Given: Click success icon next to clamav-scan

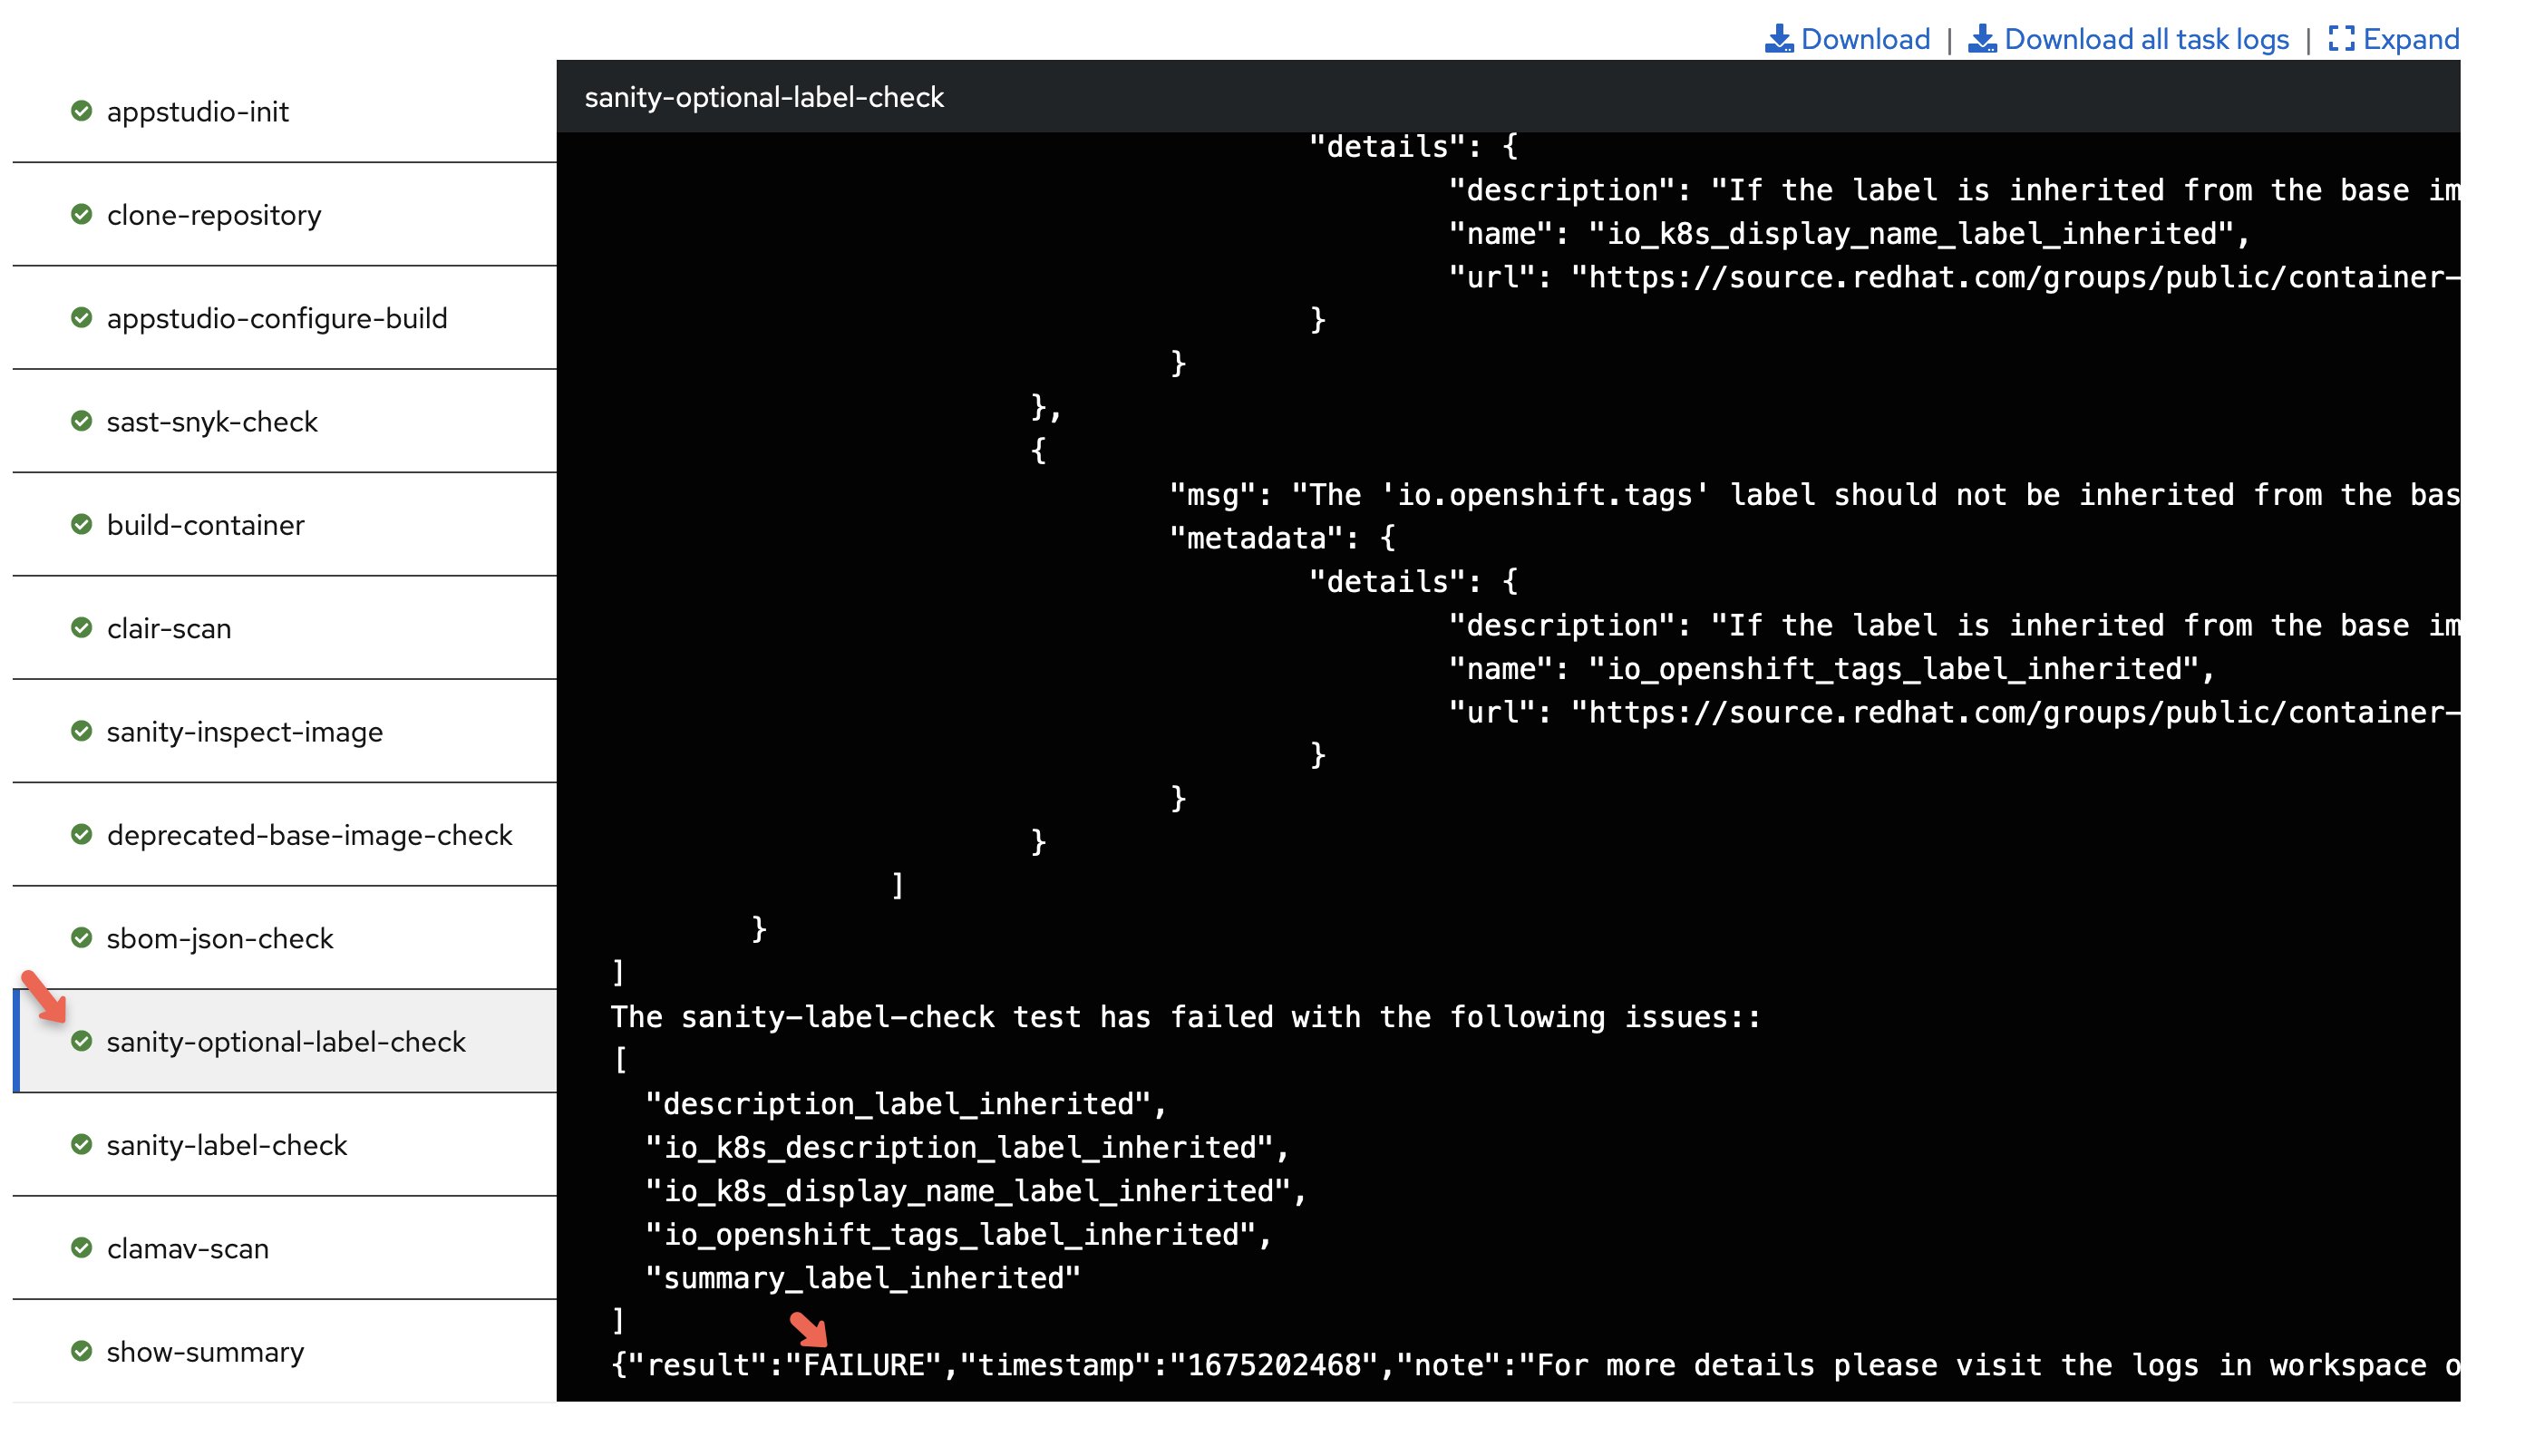Looking at the screenshot, I should pyautogui.click(x=82, y=1248).
